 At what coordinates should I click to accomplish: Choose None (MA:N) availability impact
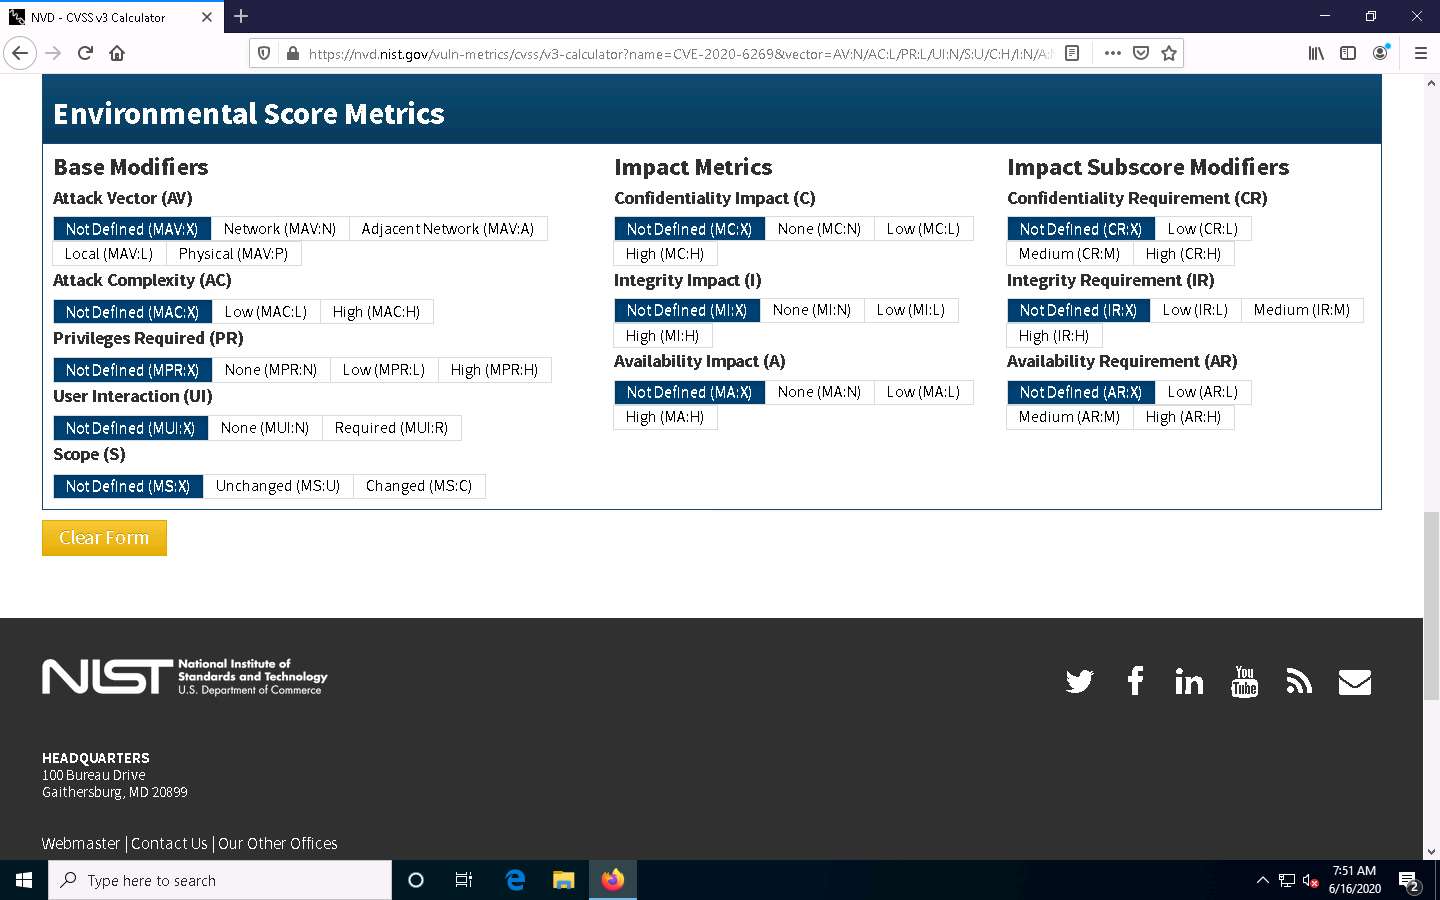(819, 392)
